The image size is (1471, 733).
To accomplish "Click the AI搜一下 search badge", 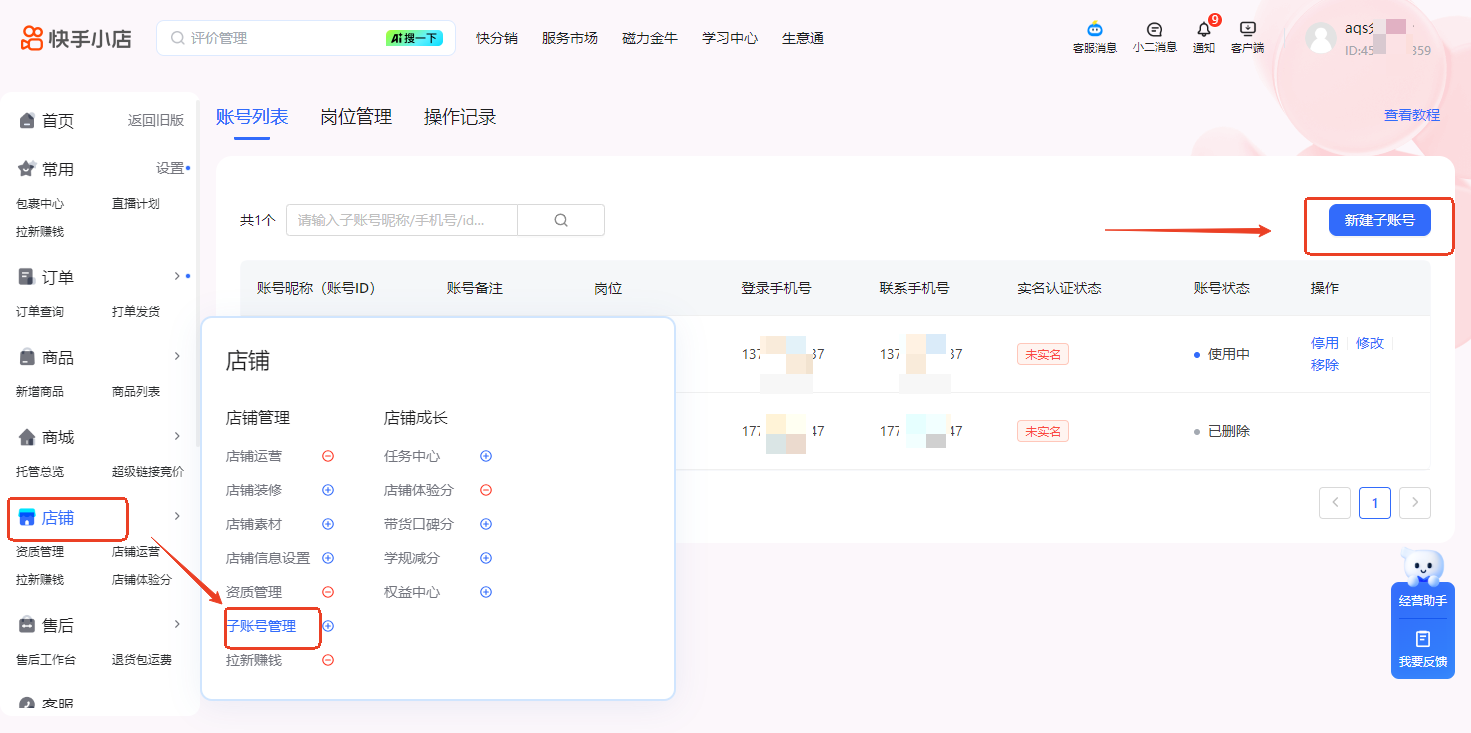I will point(414,38).
